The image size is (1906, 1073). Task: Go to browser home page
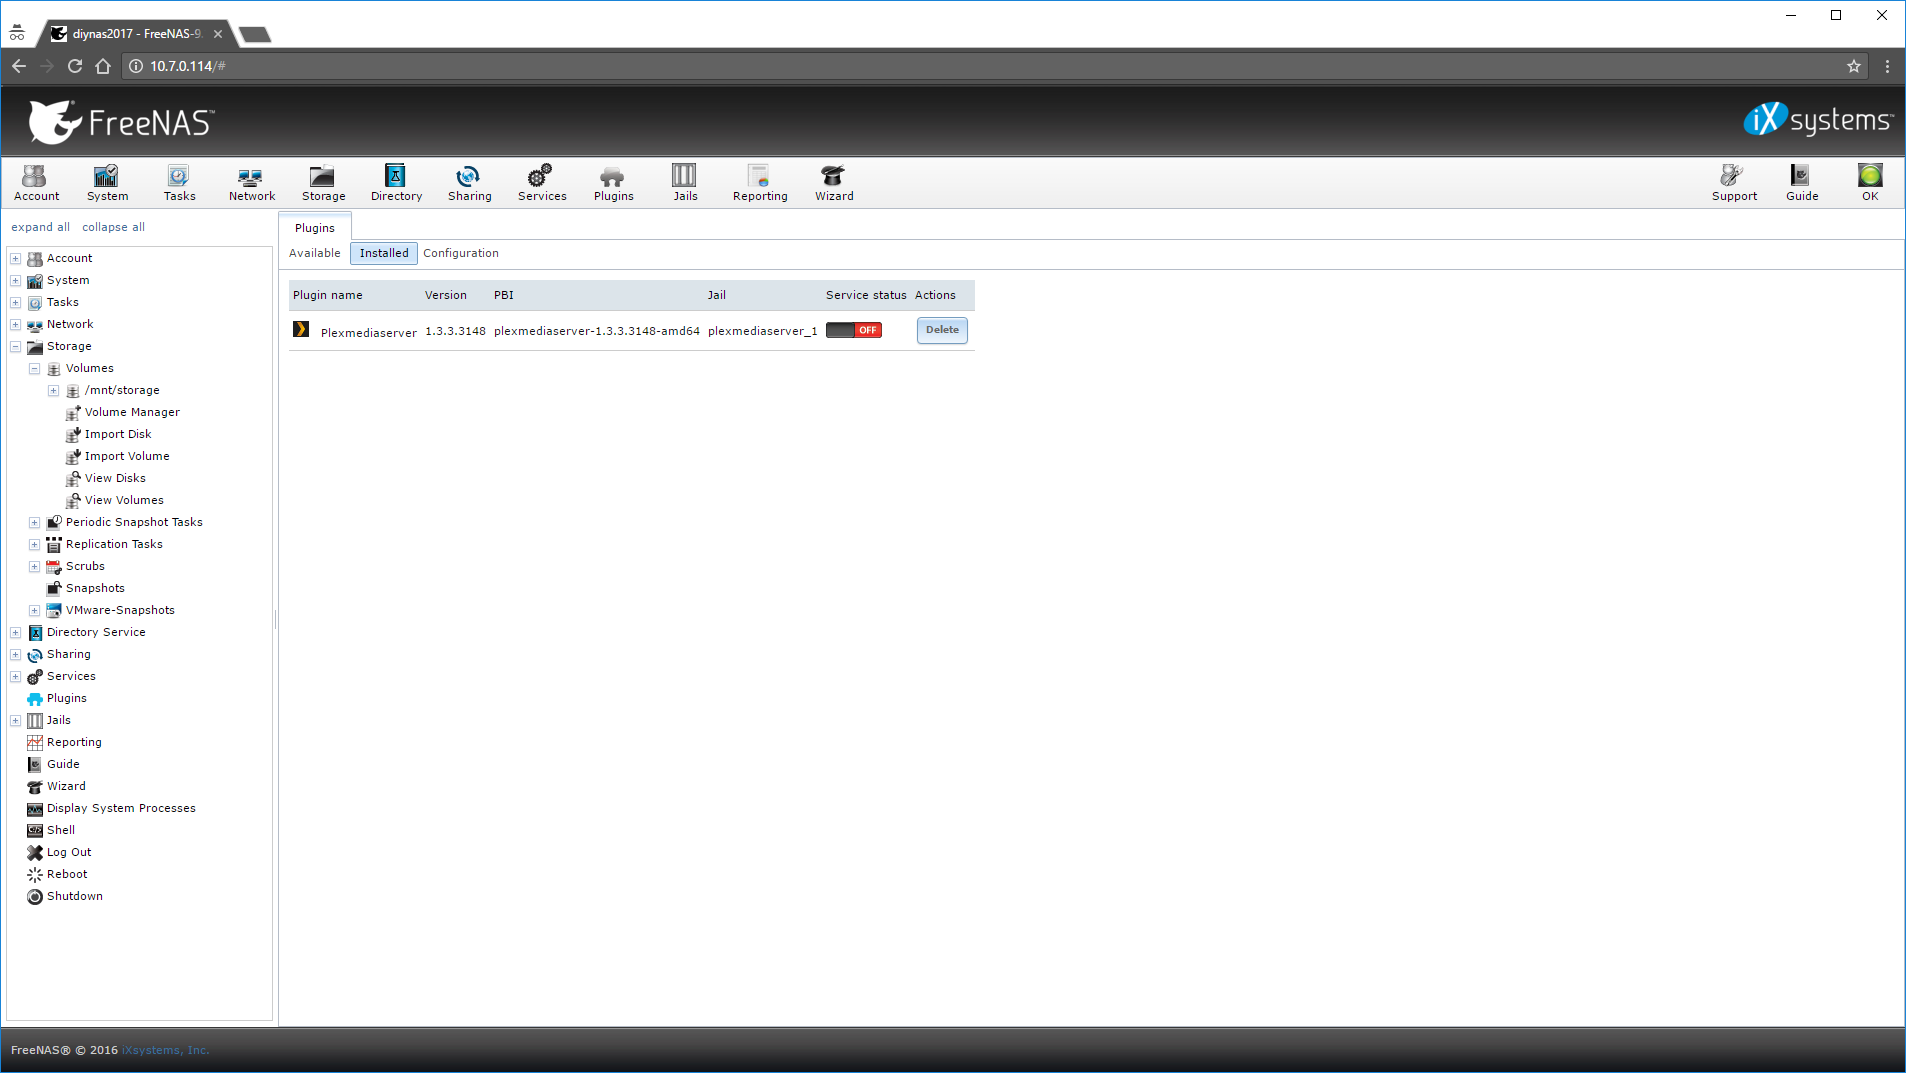pyautogui.click(x=103, y=66)
